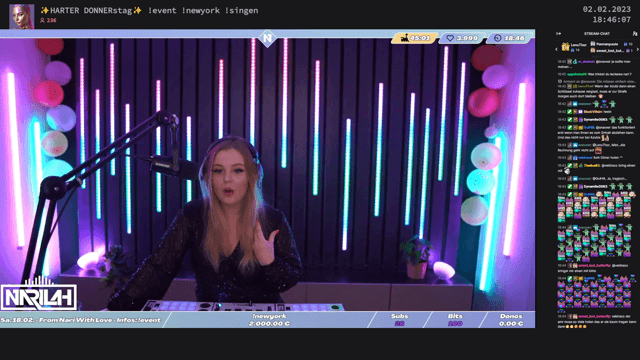Click the !newyork donation goal bar
The image size is (640, 360).
click(x=269, y=320)
